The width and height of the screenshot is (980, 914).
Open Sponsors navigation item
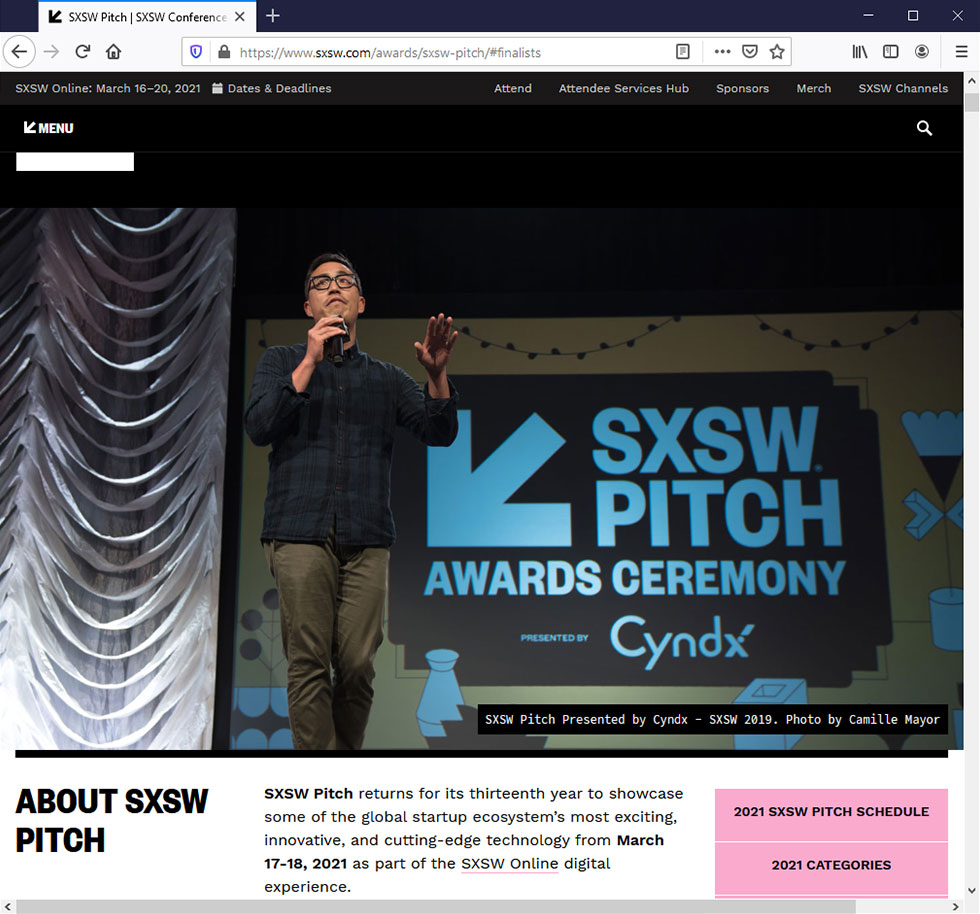(x=742, y=88)
